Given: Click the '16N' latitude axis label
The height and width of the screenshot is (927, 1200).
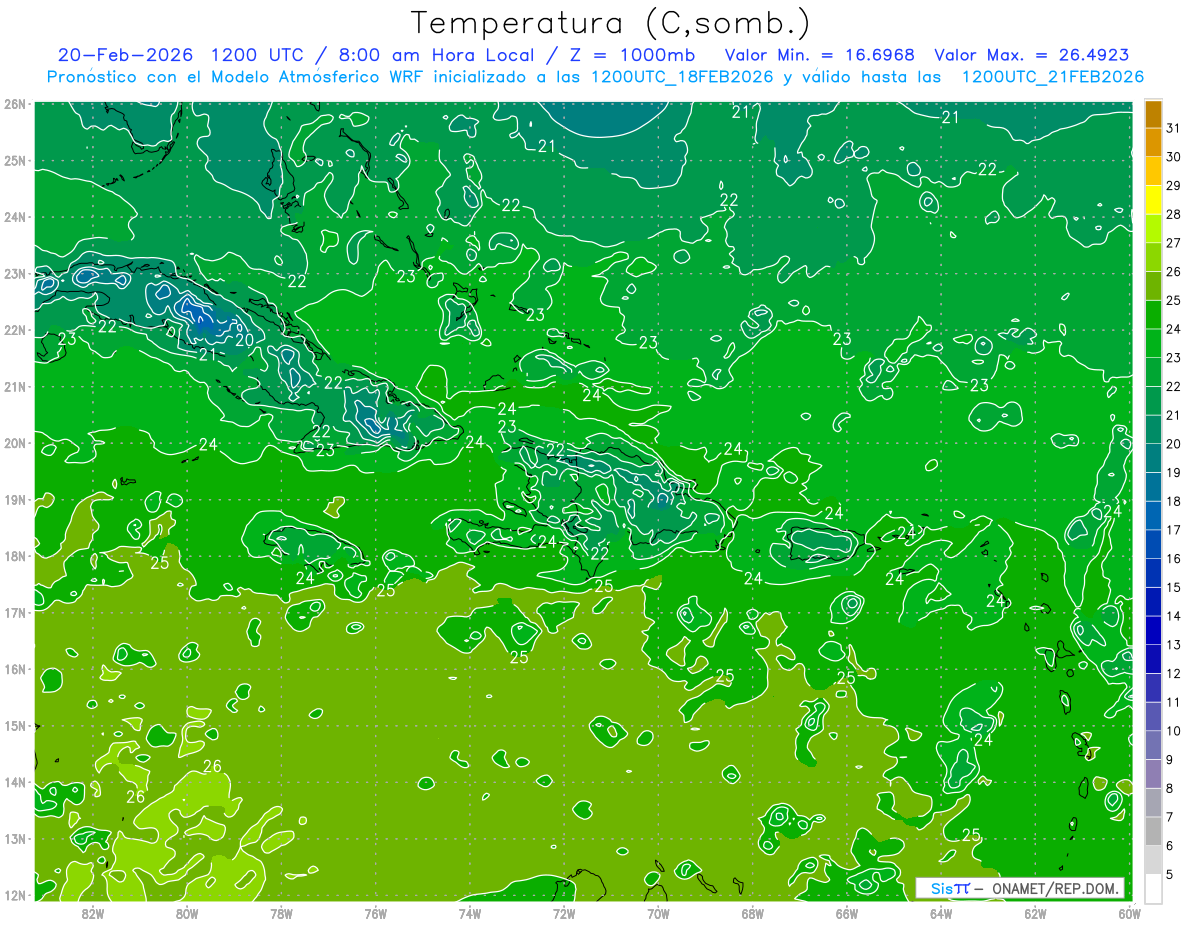Looking at the screenshot, I should coord(14,669).
